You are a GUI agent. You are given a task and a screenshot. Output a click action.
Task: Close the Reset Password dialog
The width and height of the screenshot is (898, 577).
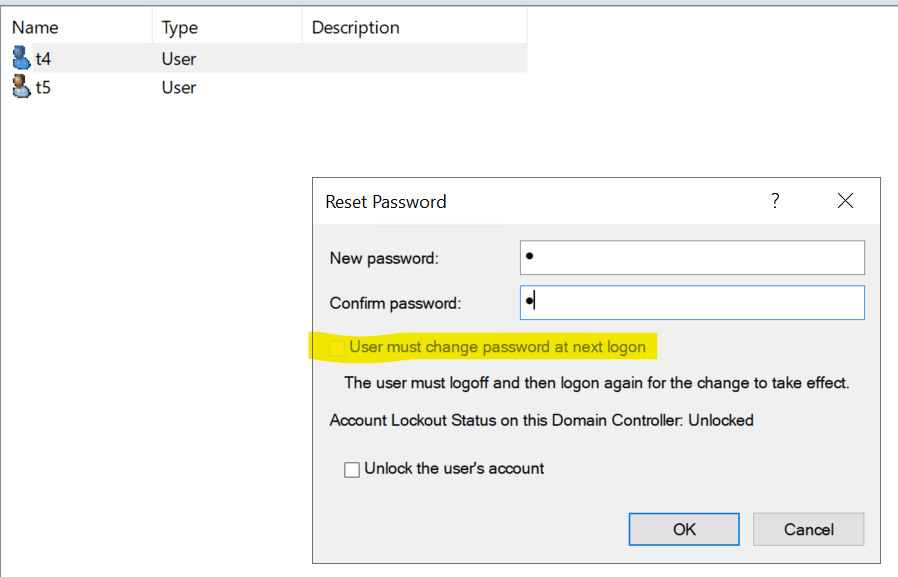(x=845, y=200)
